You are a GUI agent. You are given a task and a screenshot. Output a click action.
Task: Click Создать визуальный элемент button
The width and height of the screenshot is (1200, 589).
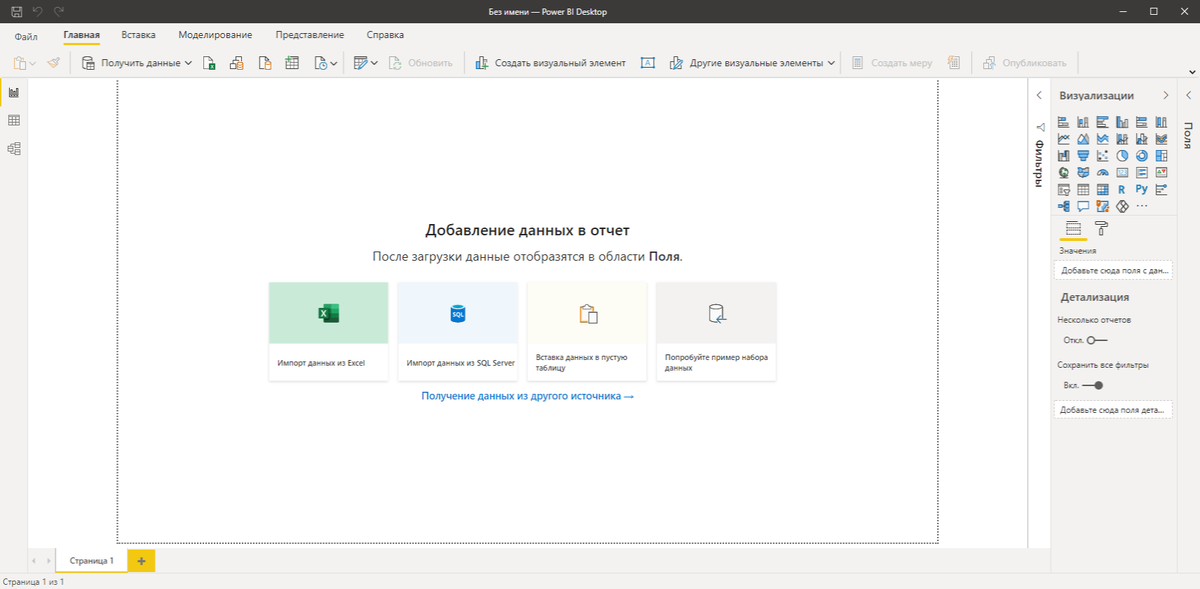click(550, 63)
